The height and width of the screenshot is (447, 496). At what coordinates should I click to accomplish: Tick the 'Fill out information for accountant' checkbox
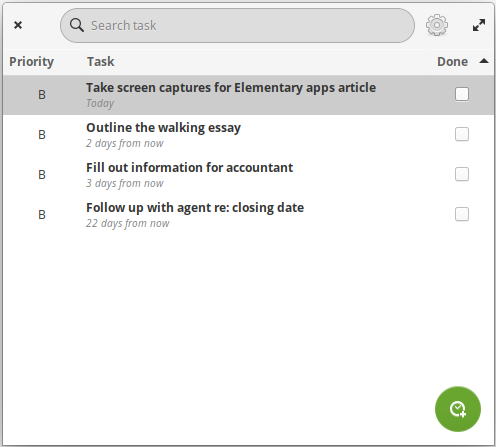pos(462,174)
